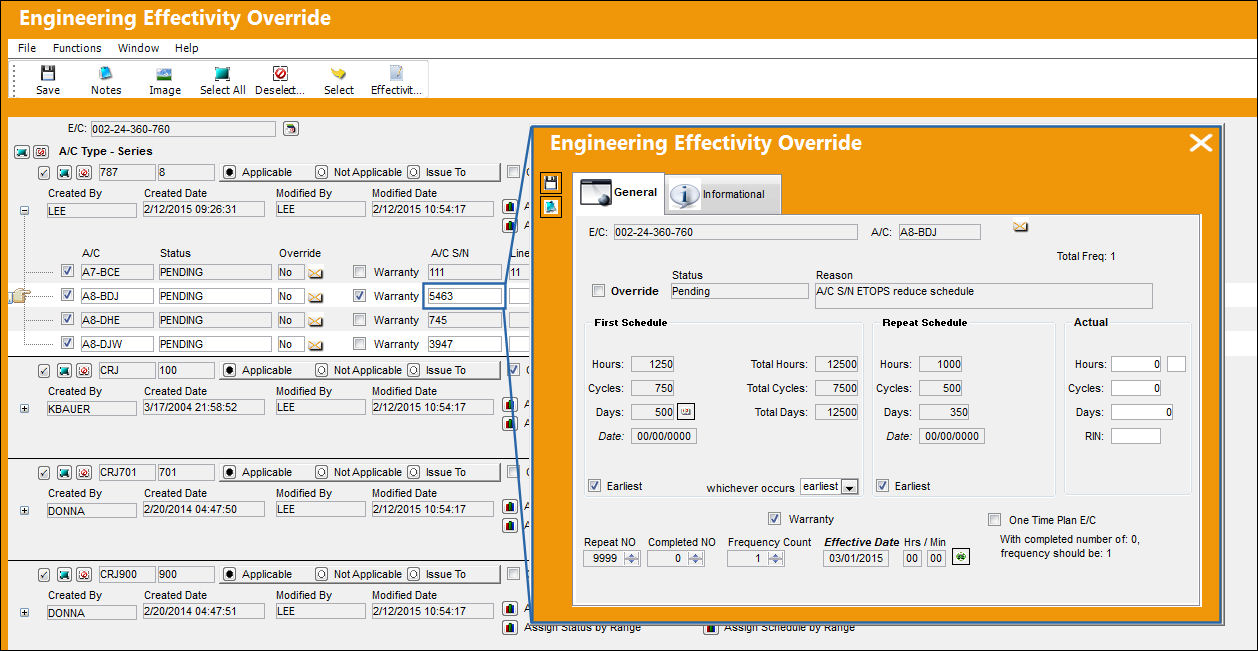Click the override envelope icon for A7-BCE
The width and height of the screenshot is (1258, 651).
tap(315, 272)
